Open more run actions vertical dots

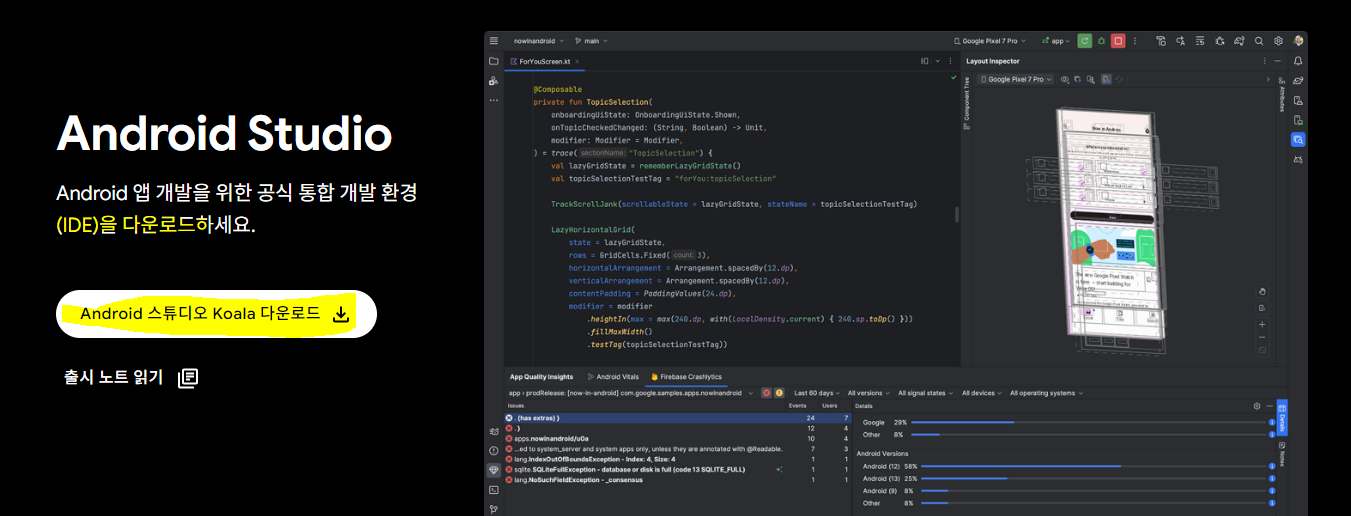coord(1134,41)
